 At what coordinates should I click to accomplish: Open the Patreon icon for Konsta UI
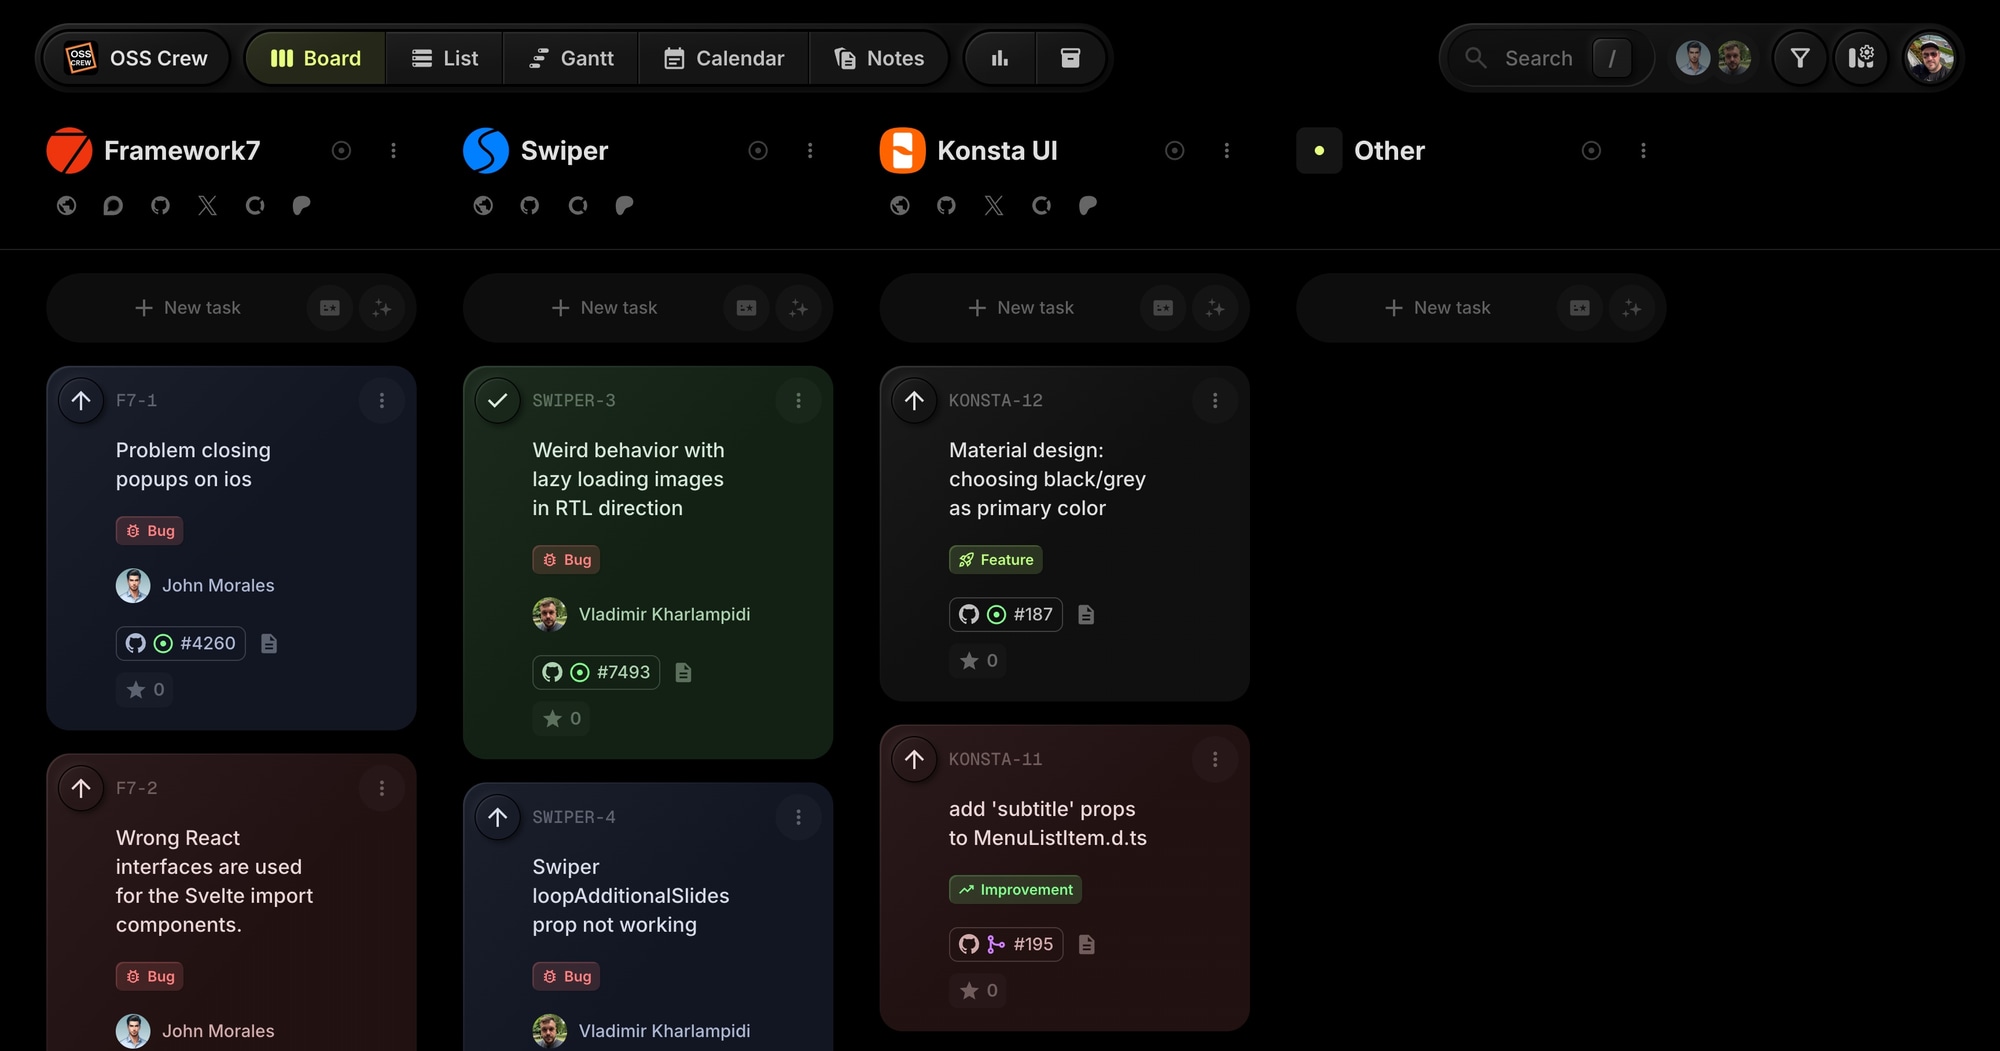[x=1088, y=206]
